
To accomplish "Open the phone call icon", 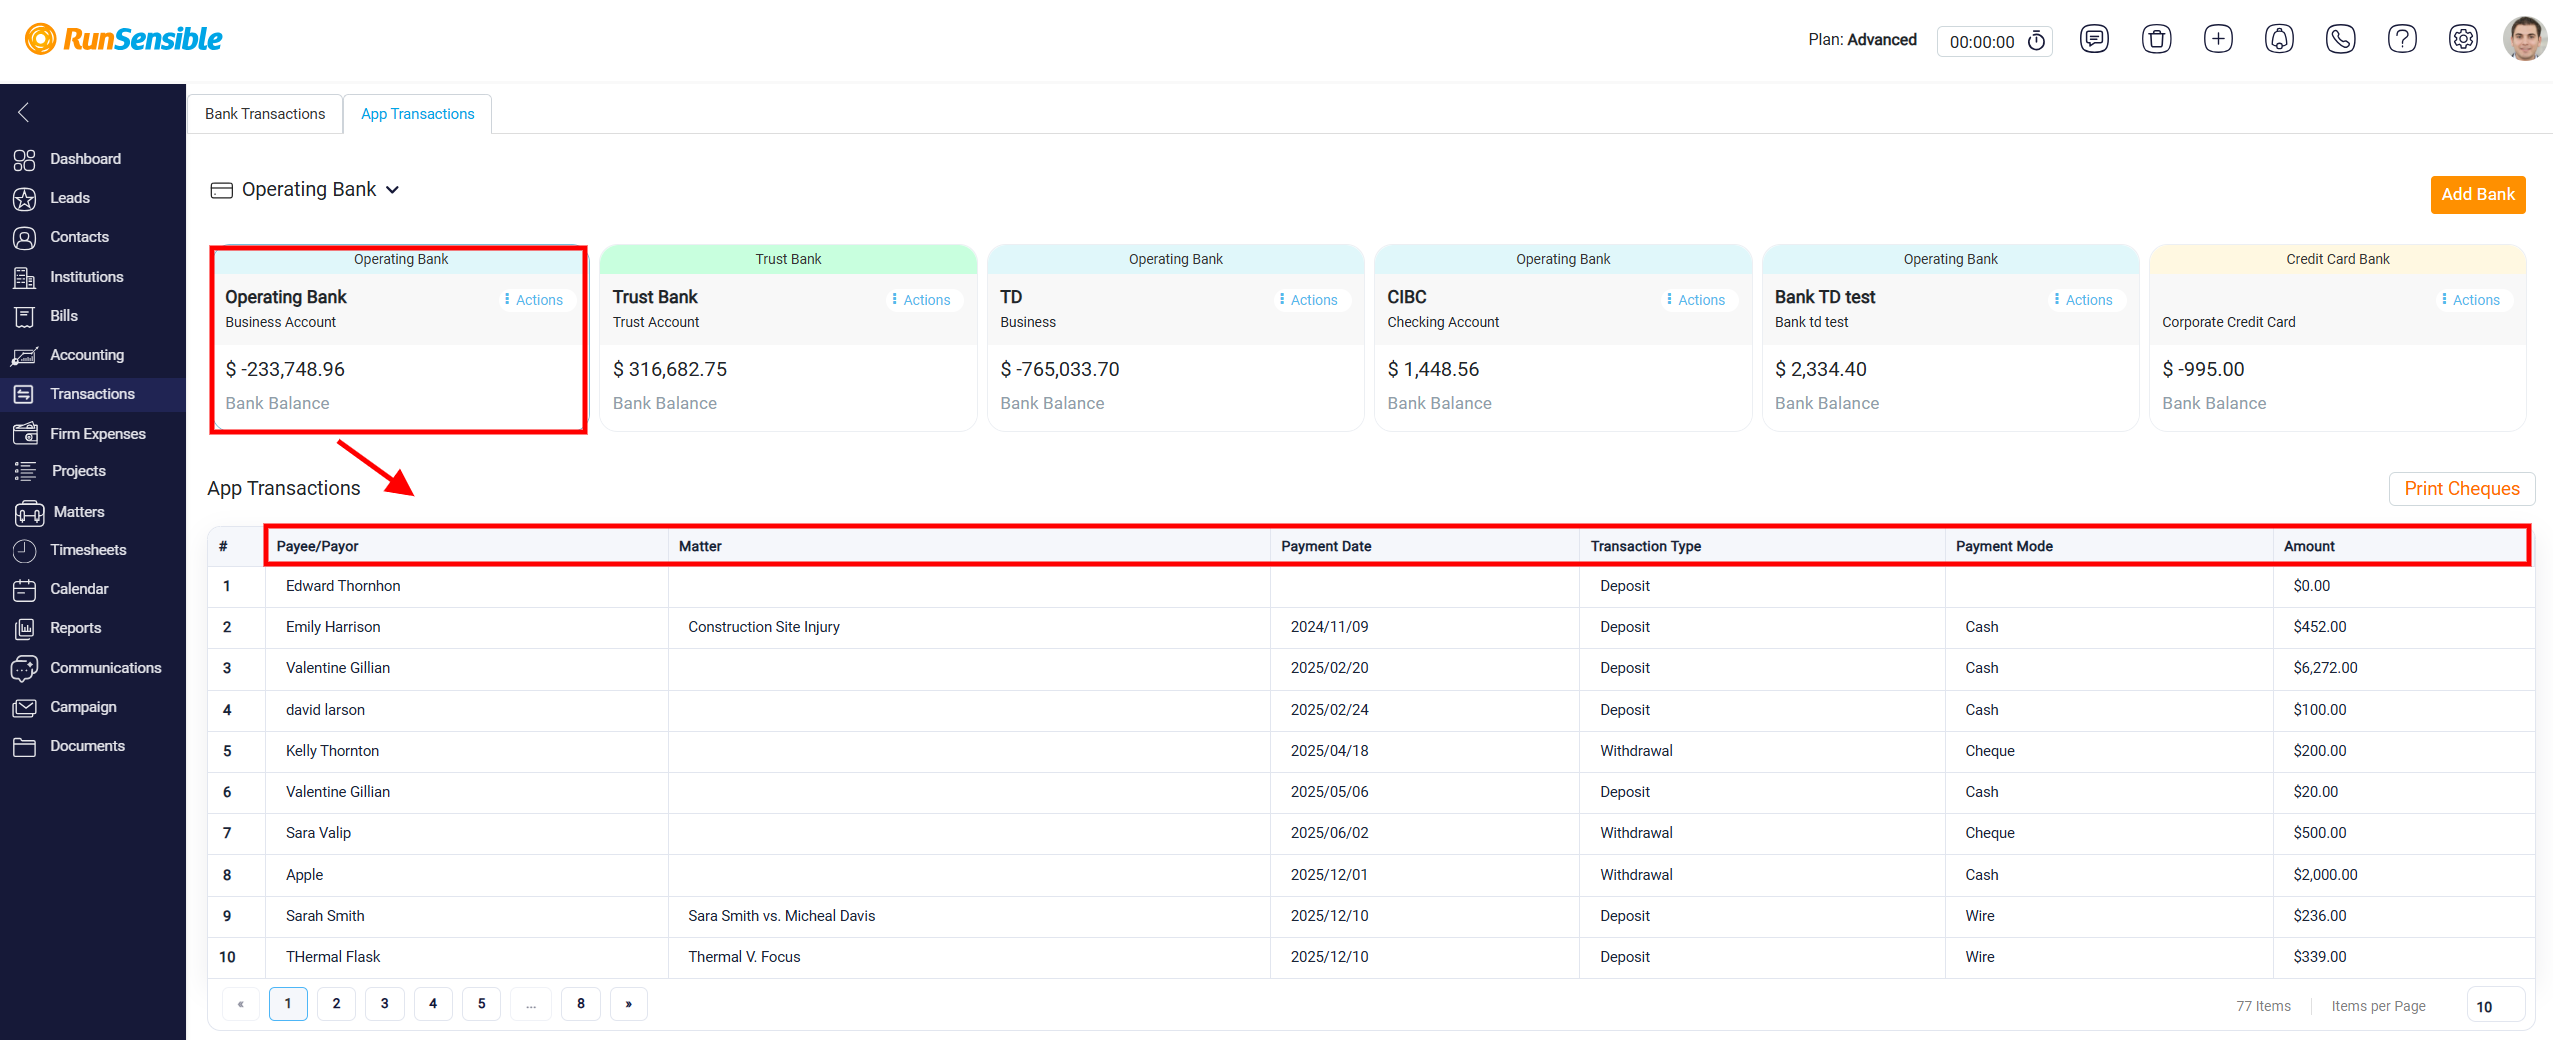I will click(x=2340, y=39).
